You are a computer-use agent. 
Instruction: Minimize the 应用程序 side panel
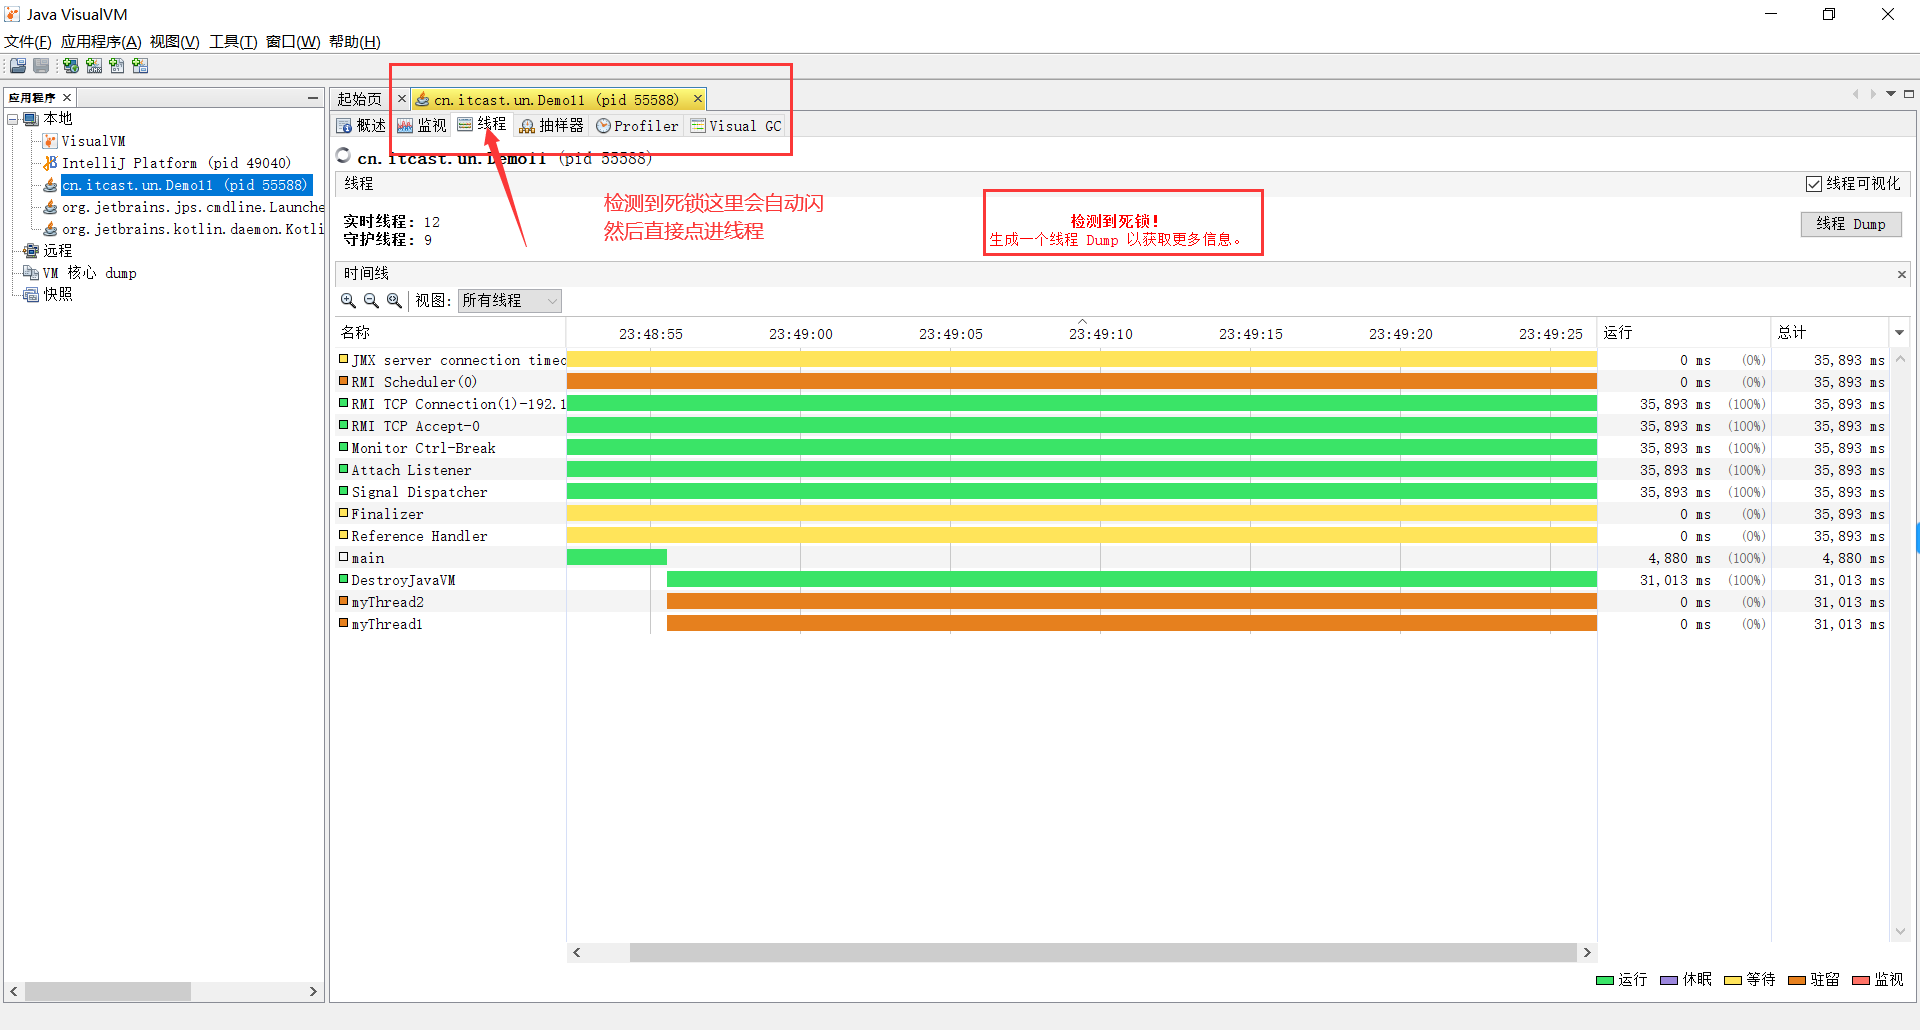coord(312,98)
